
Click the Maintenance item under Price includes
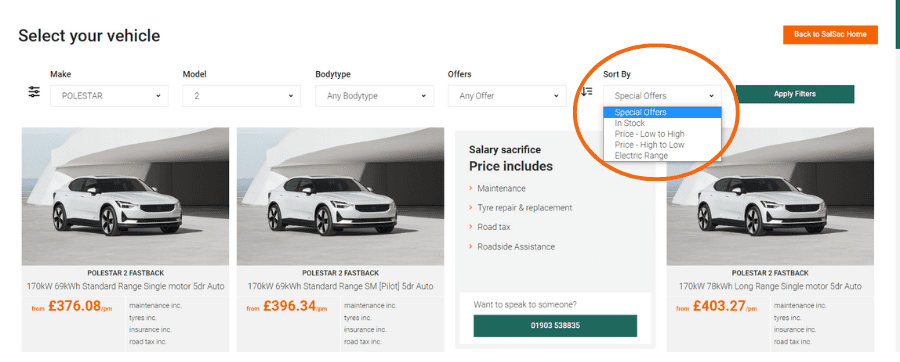tap(501, 188)
